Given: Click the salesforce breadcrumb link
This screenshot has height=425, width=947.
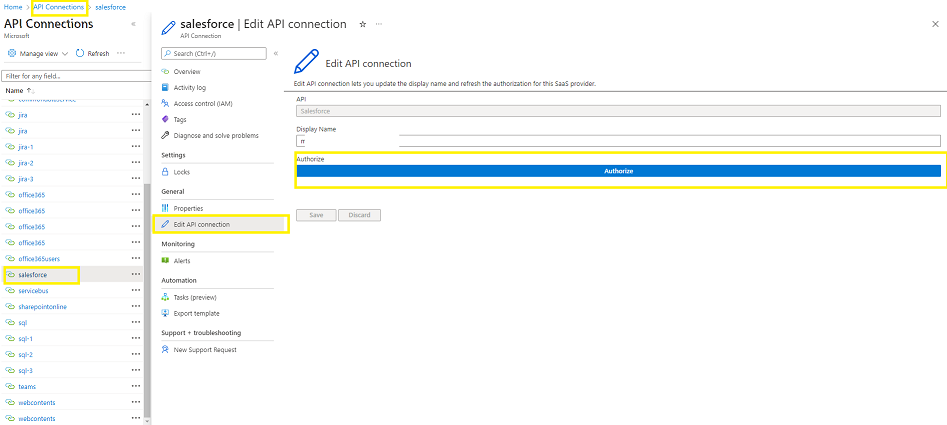Looking at the screenshot, I should pos(111,7).
